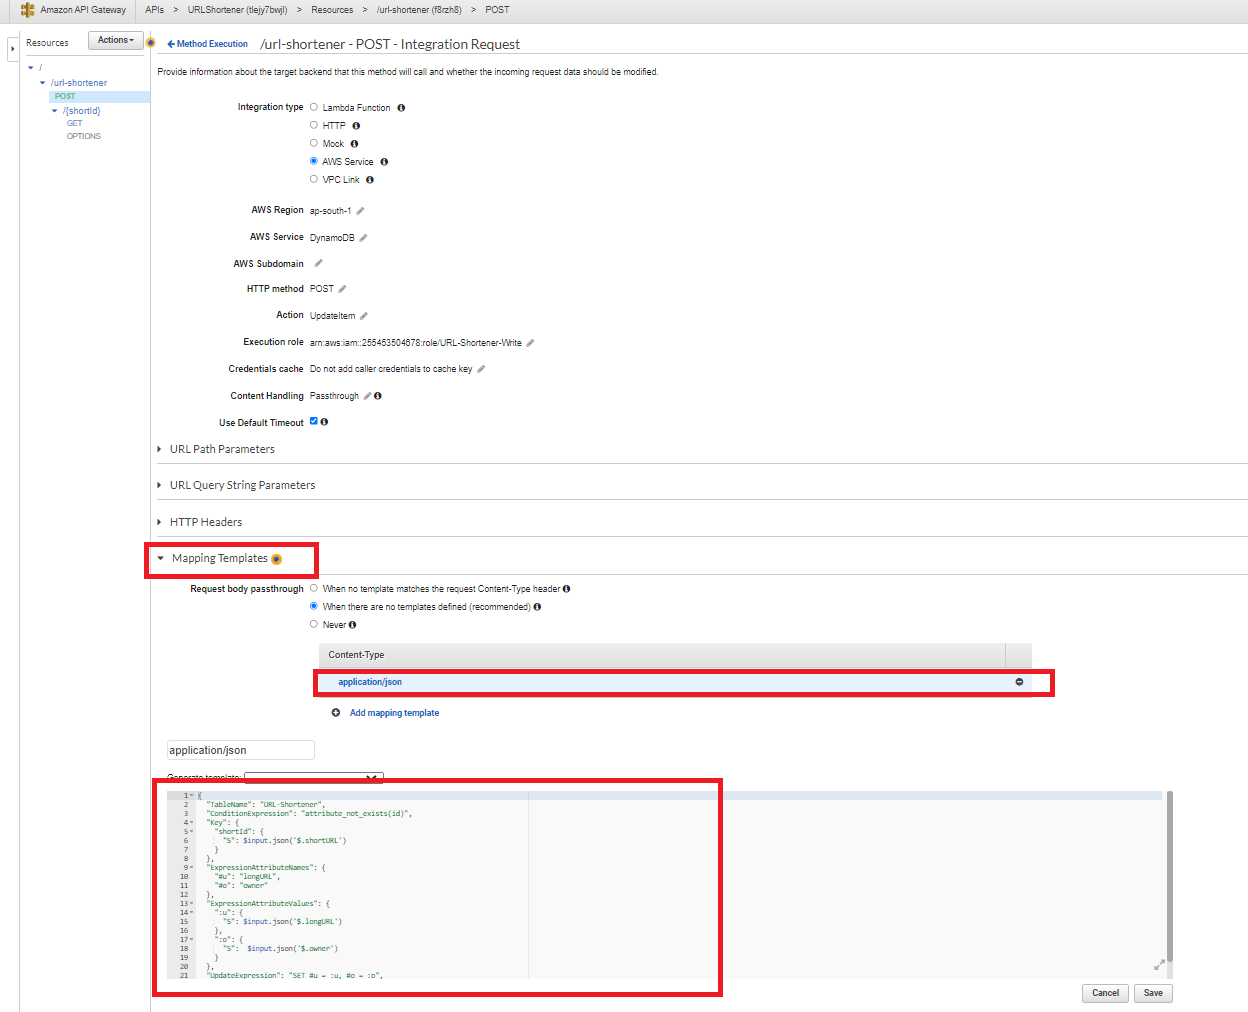Click the back arrow of Method Execution

pos(171,44)
